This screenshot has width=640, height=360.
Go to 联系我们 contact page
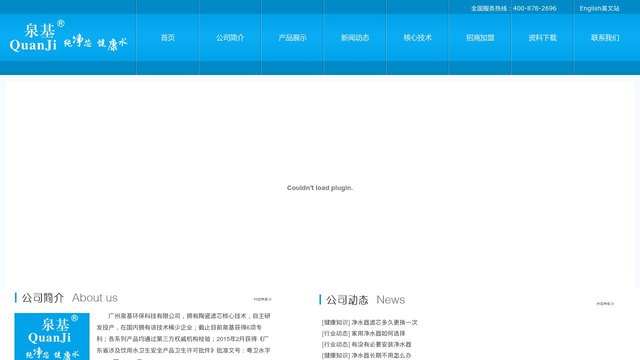605,38
